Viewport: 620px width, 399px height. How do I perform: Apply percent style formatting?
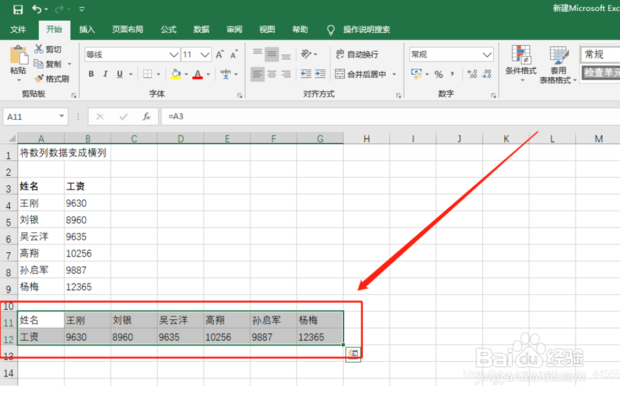pyautogui.click(x=439, y=74)
